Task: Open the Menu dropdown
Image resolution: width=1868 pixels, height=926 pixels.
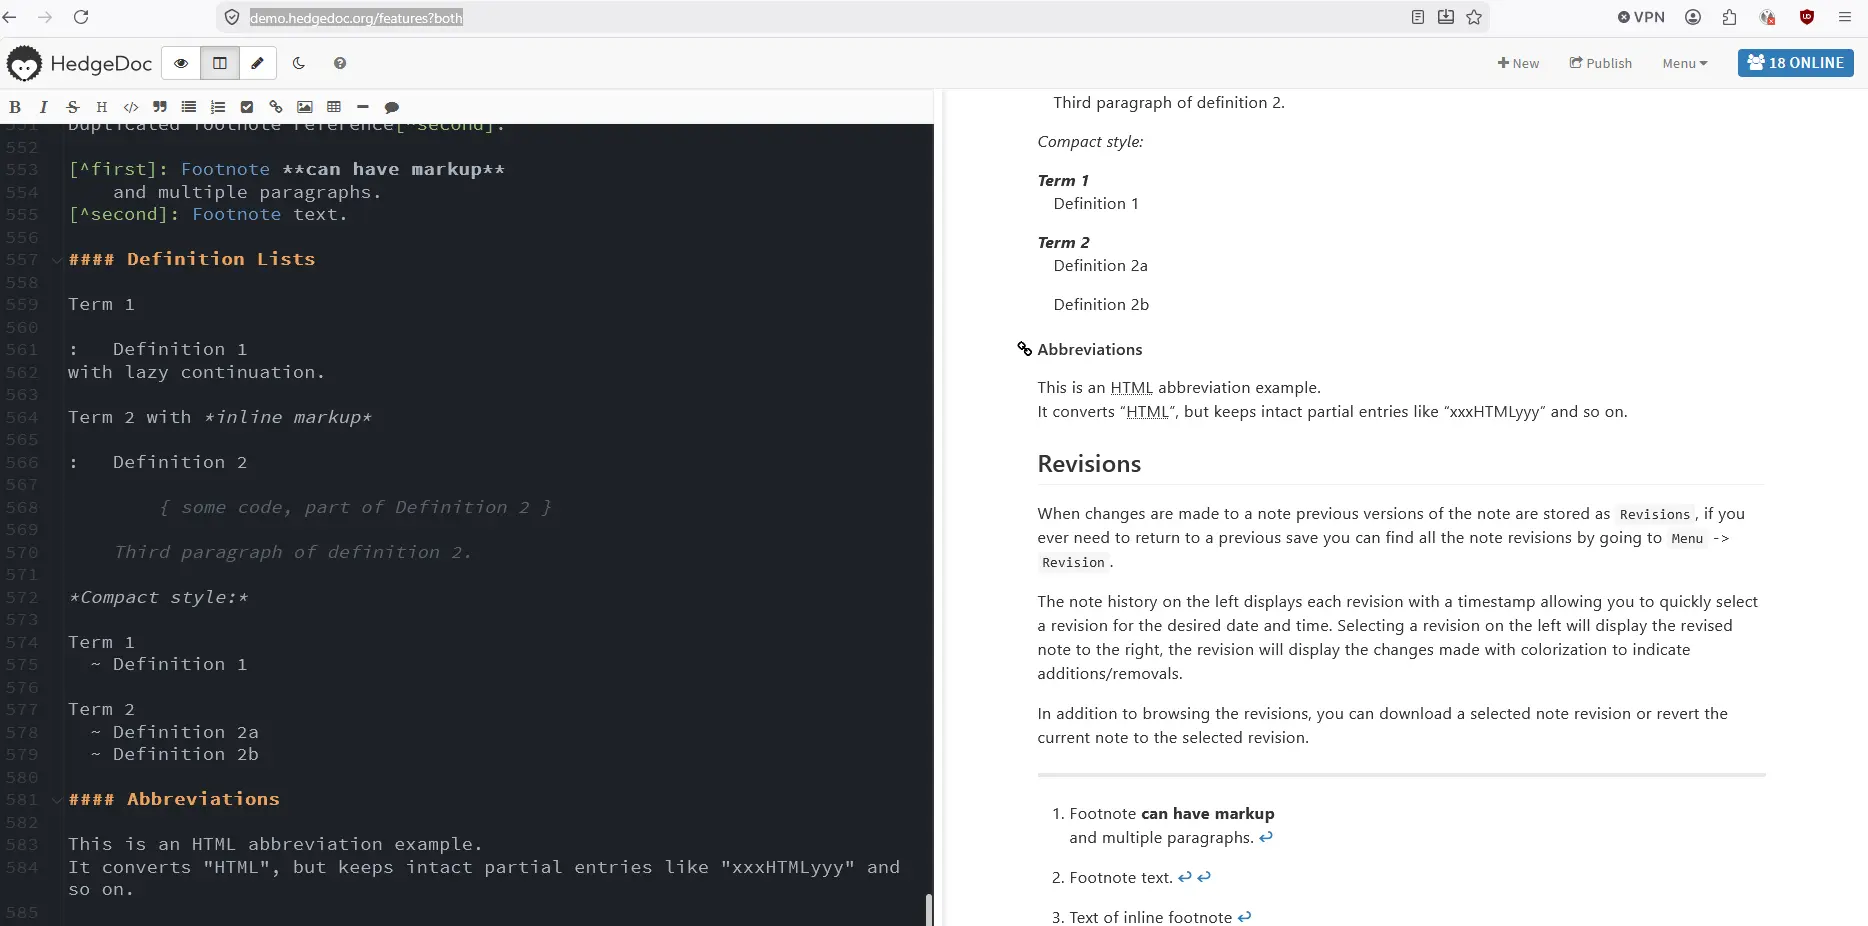Action: coord(1684,63)
